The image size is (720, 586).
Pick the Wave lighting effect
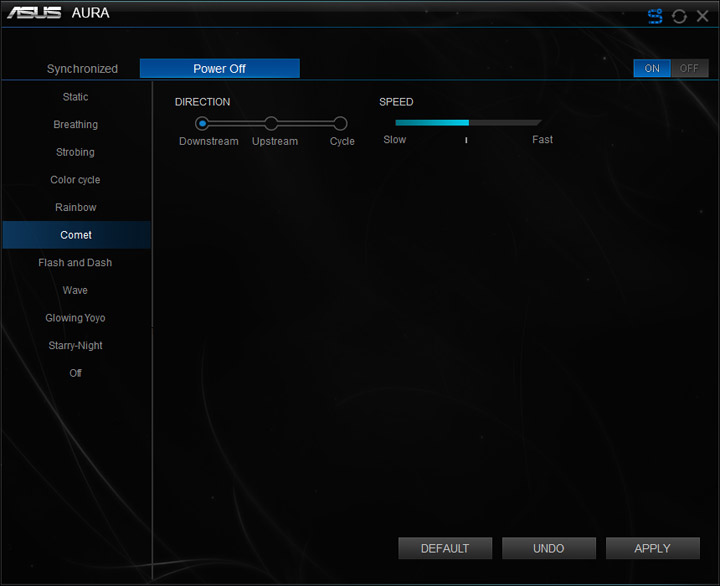point(75,290)
